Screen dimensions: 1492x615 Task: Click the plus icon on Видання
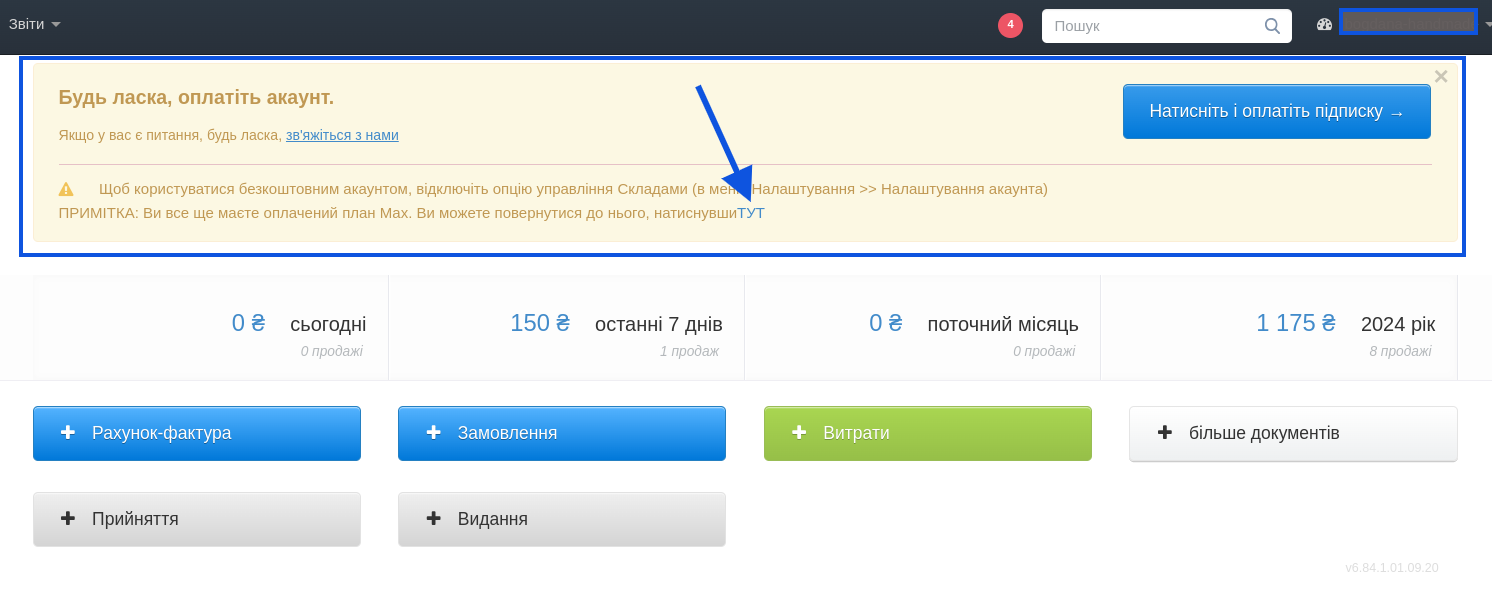coord(434,519)
